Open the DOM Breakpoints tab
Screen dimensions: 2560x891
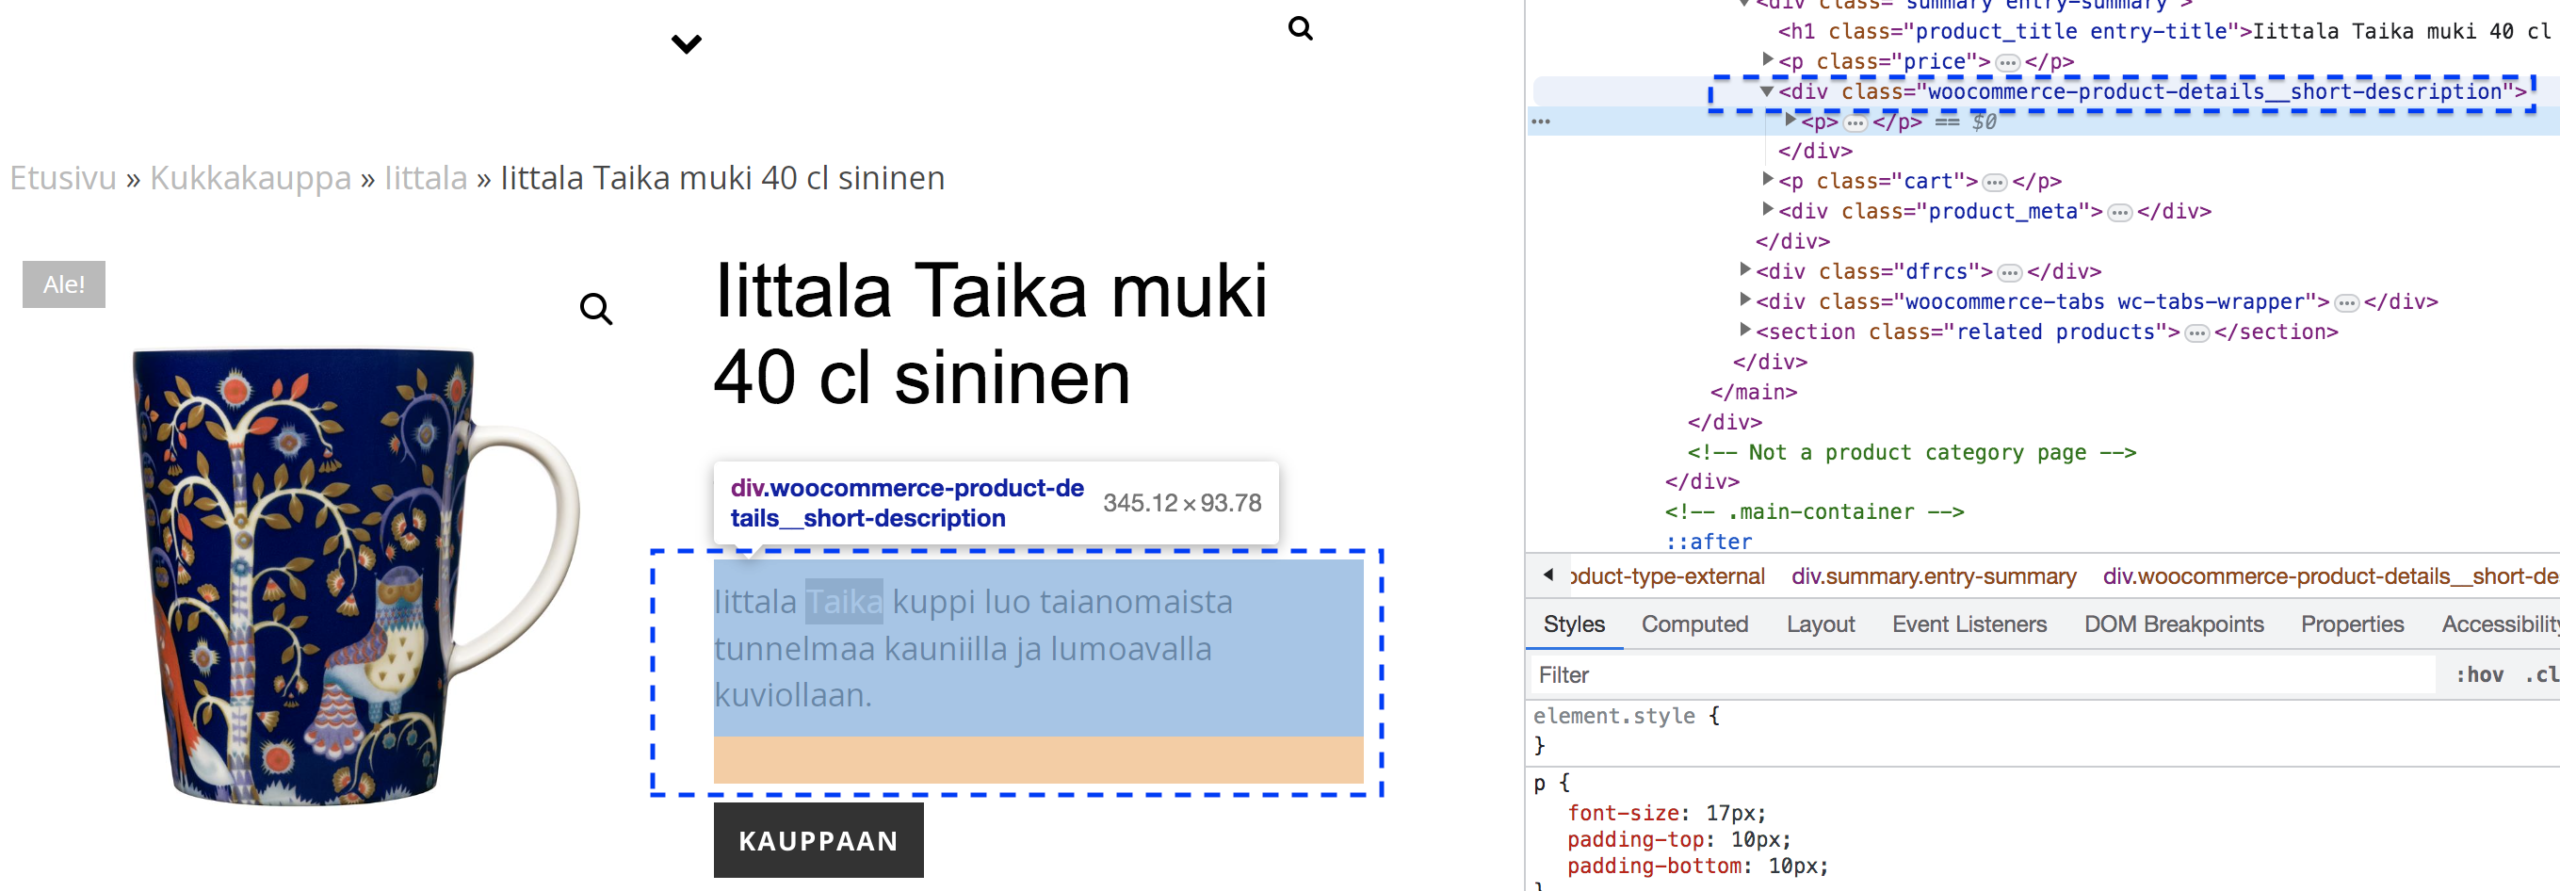(x=2173, y=624)
